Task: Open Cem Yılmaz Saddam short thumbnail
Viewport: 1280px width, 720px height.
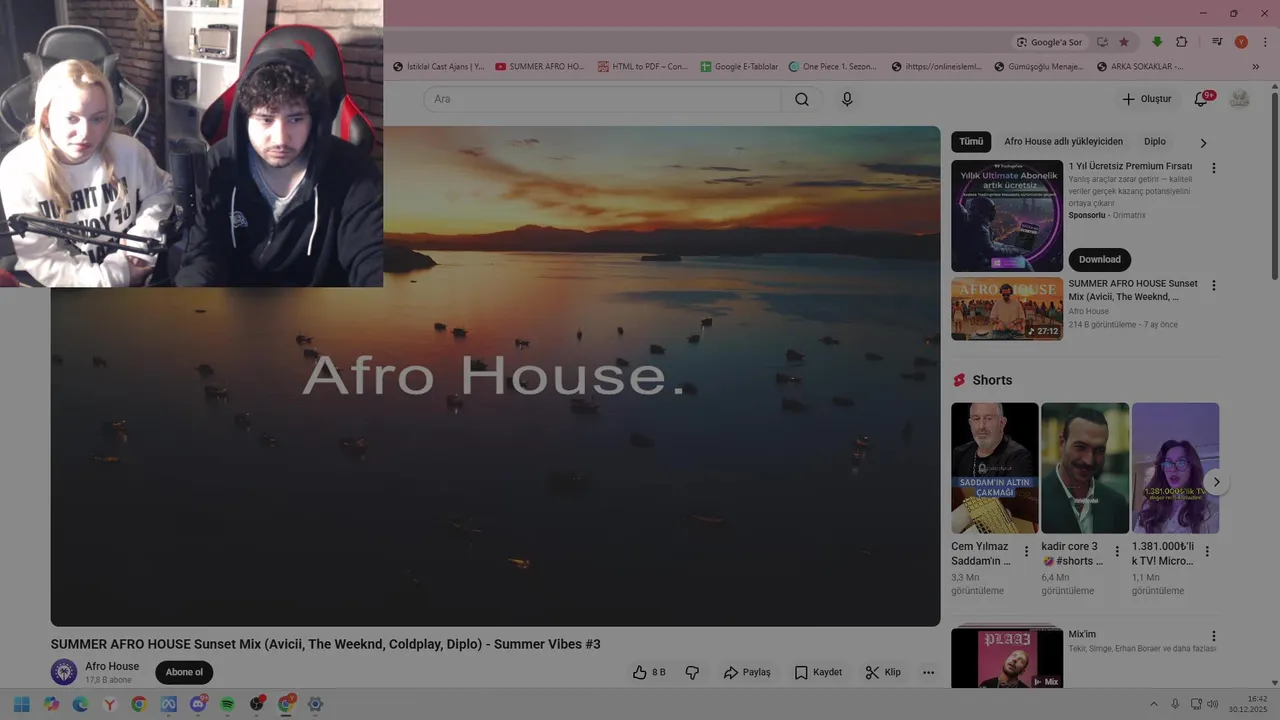Action: pos(994,468)
